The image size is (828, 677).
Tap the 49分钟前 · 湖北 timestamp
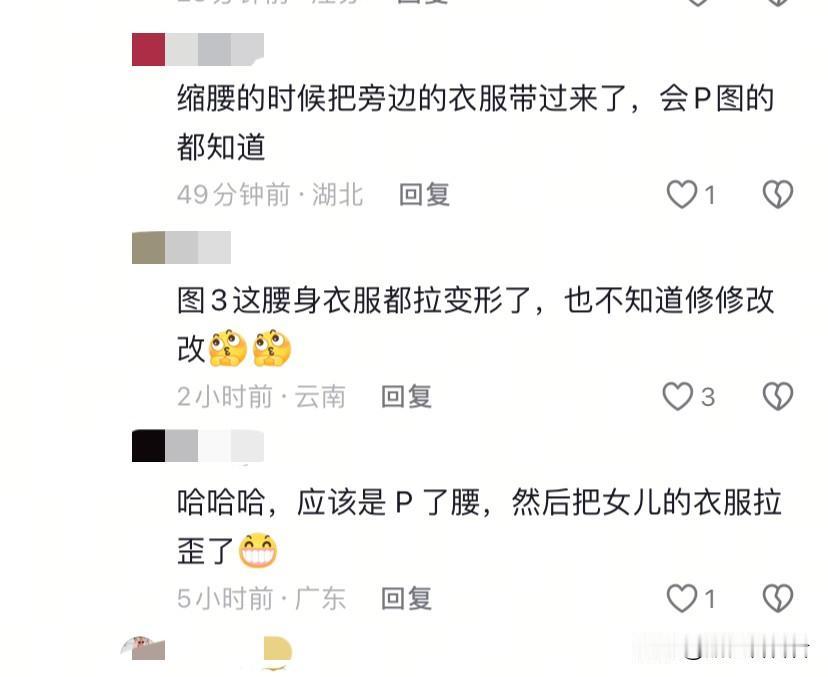point(270,194)
